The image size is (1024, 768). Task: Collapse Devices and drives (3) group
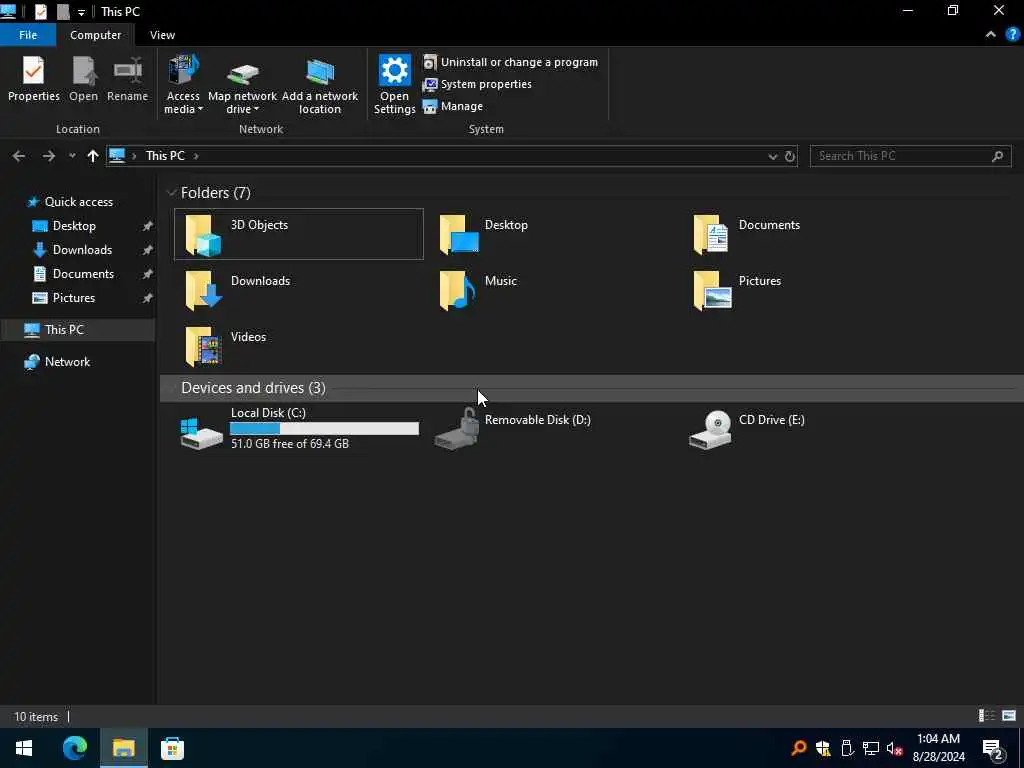click(x=171, y=388)
